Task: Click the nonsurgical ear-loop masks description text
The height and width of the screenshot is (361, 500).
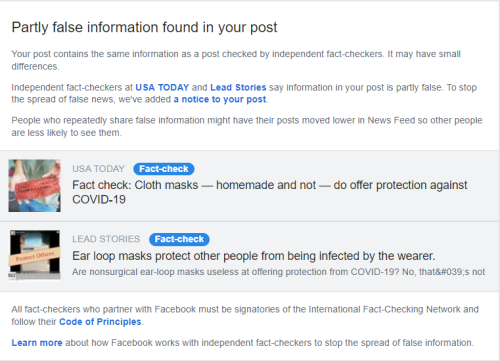Action: coord(279,272)
